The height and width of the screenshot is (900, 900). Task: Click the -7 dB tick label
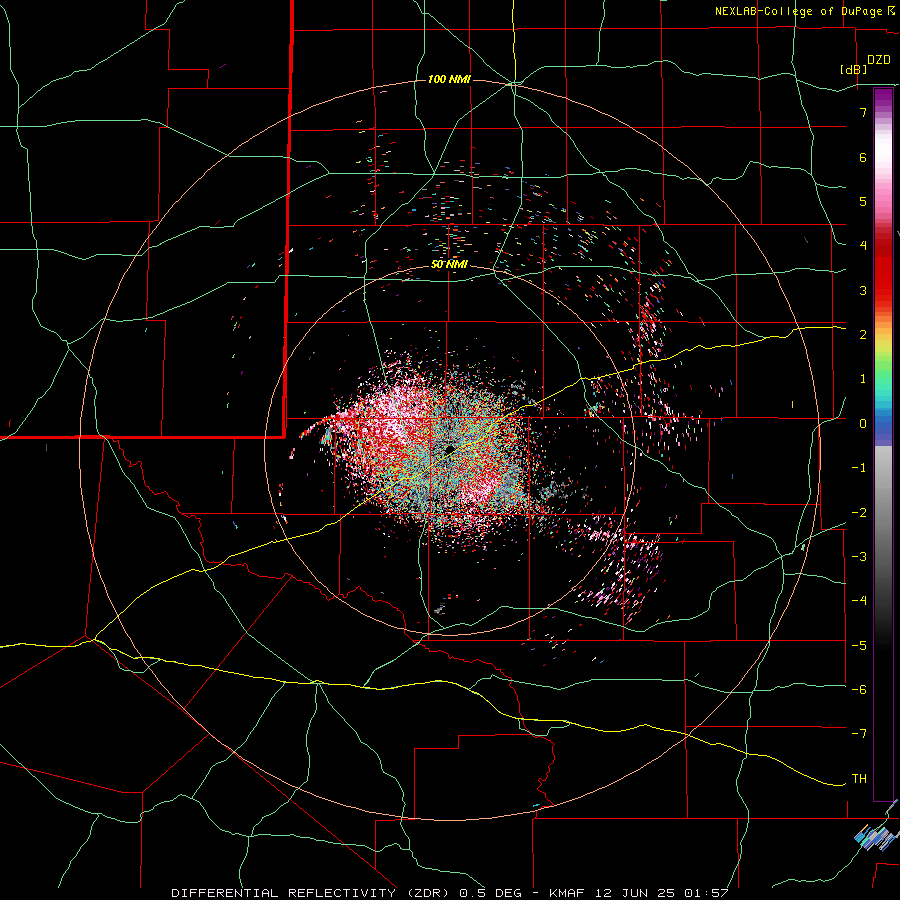click(x=859, y=734)
